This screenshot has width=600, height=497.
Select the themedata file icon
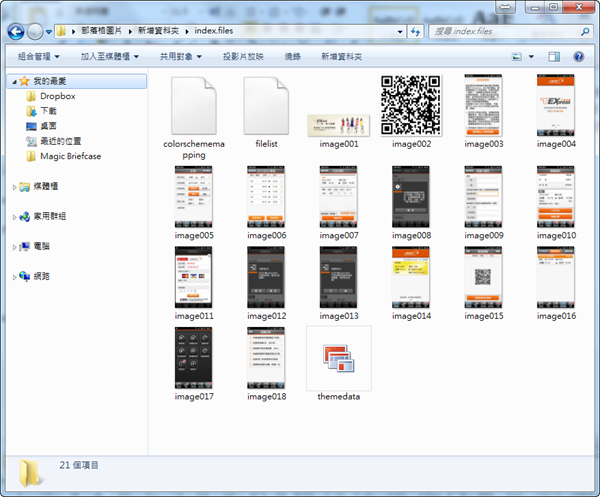(x=338, y=358)
